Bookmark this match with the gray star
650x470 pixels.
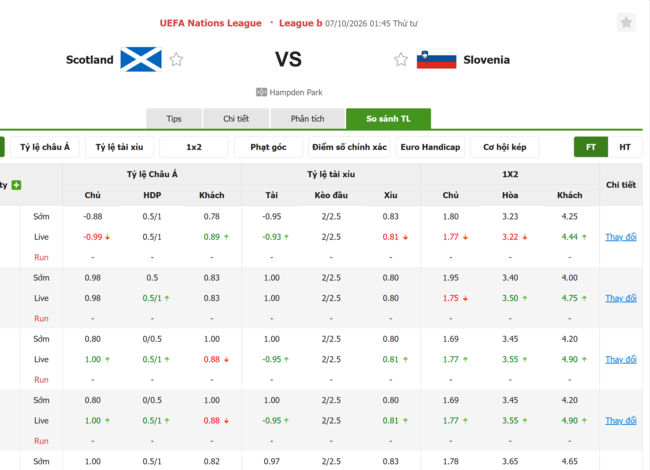coord(626,22)
